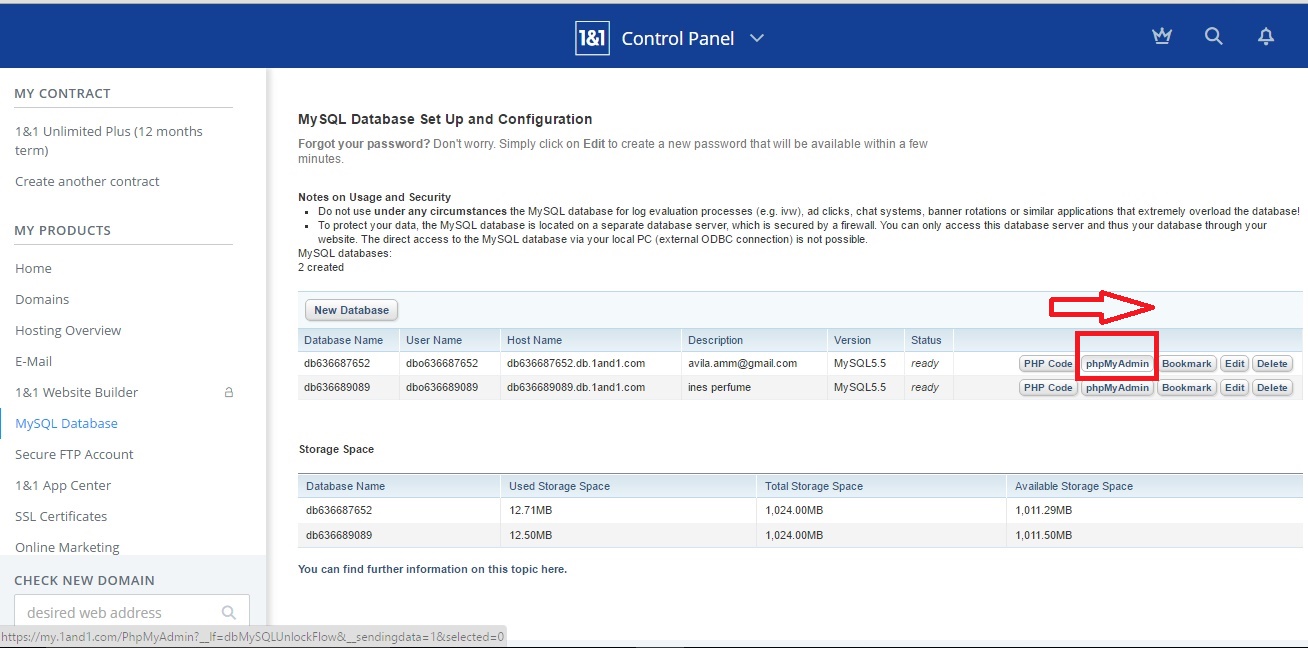
Task: Open the notifications bell icon
Action: pos(1265,37)
